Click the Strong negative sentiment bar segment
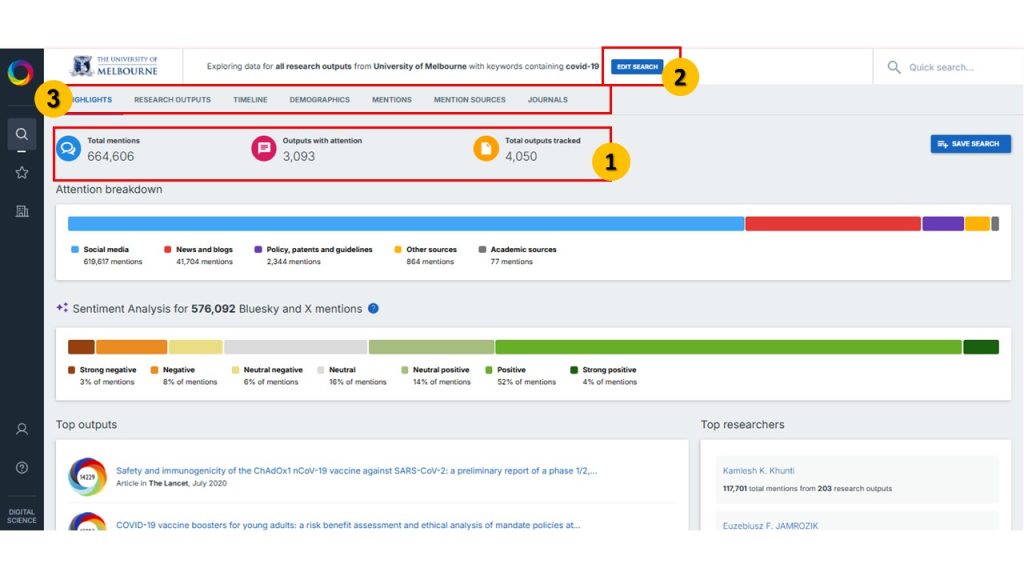 (81, 347)
